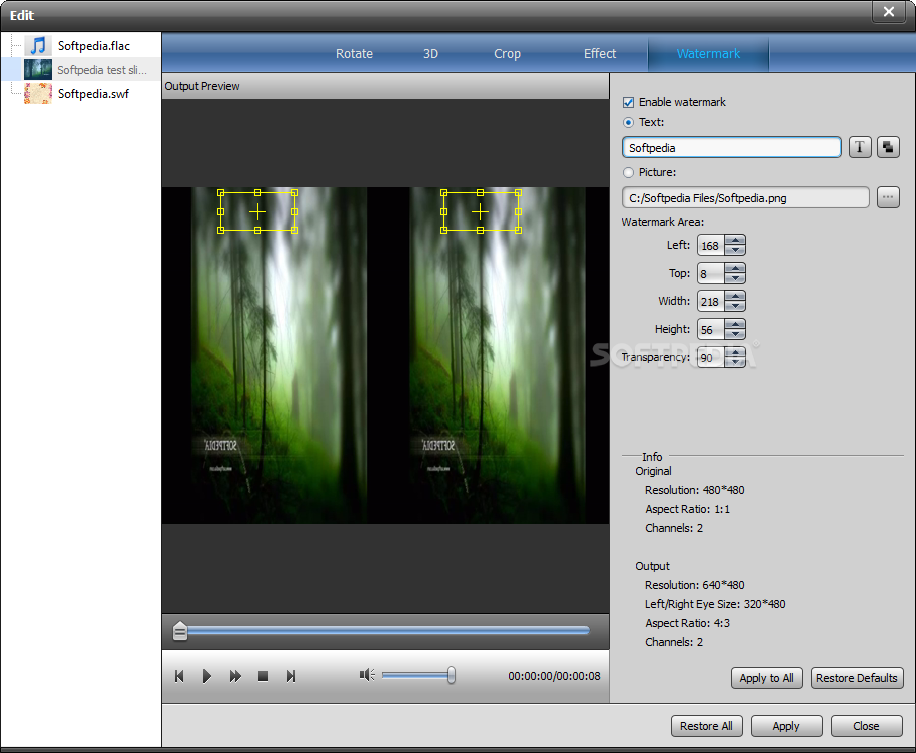Open the text color picker button

point(888,147)
